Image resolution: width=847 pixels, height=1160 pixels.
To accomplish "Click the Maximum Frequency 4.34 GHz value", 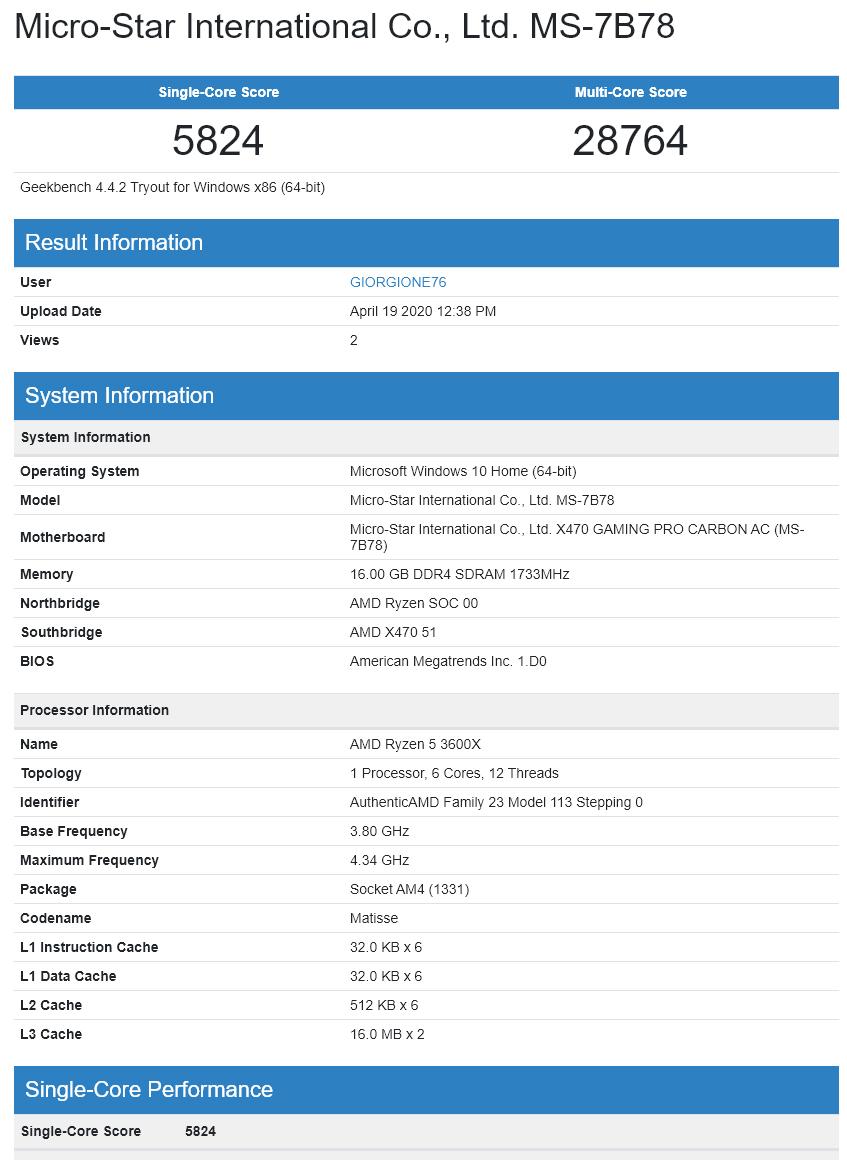I will [379, 860].
